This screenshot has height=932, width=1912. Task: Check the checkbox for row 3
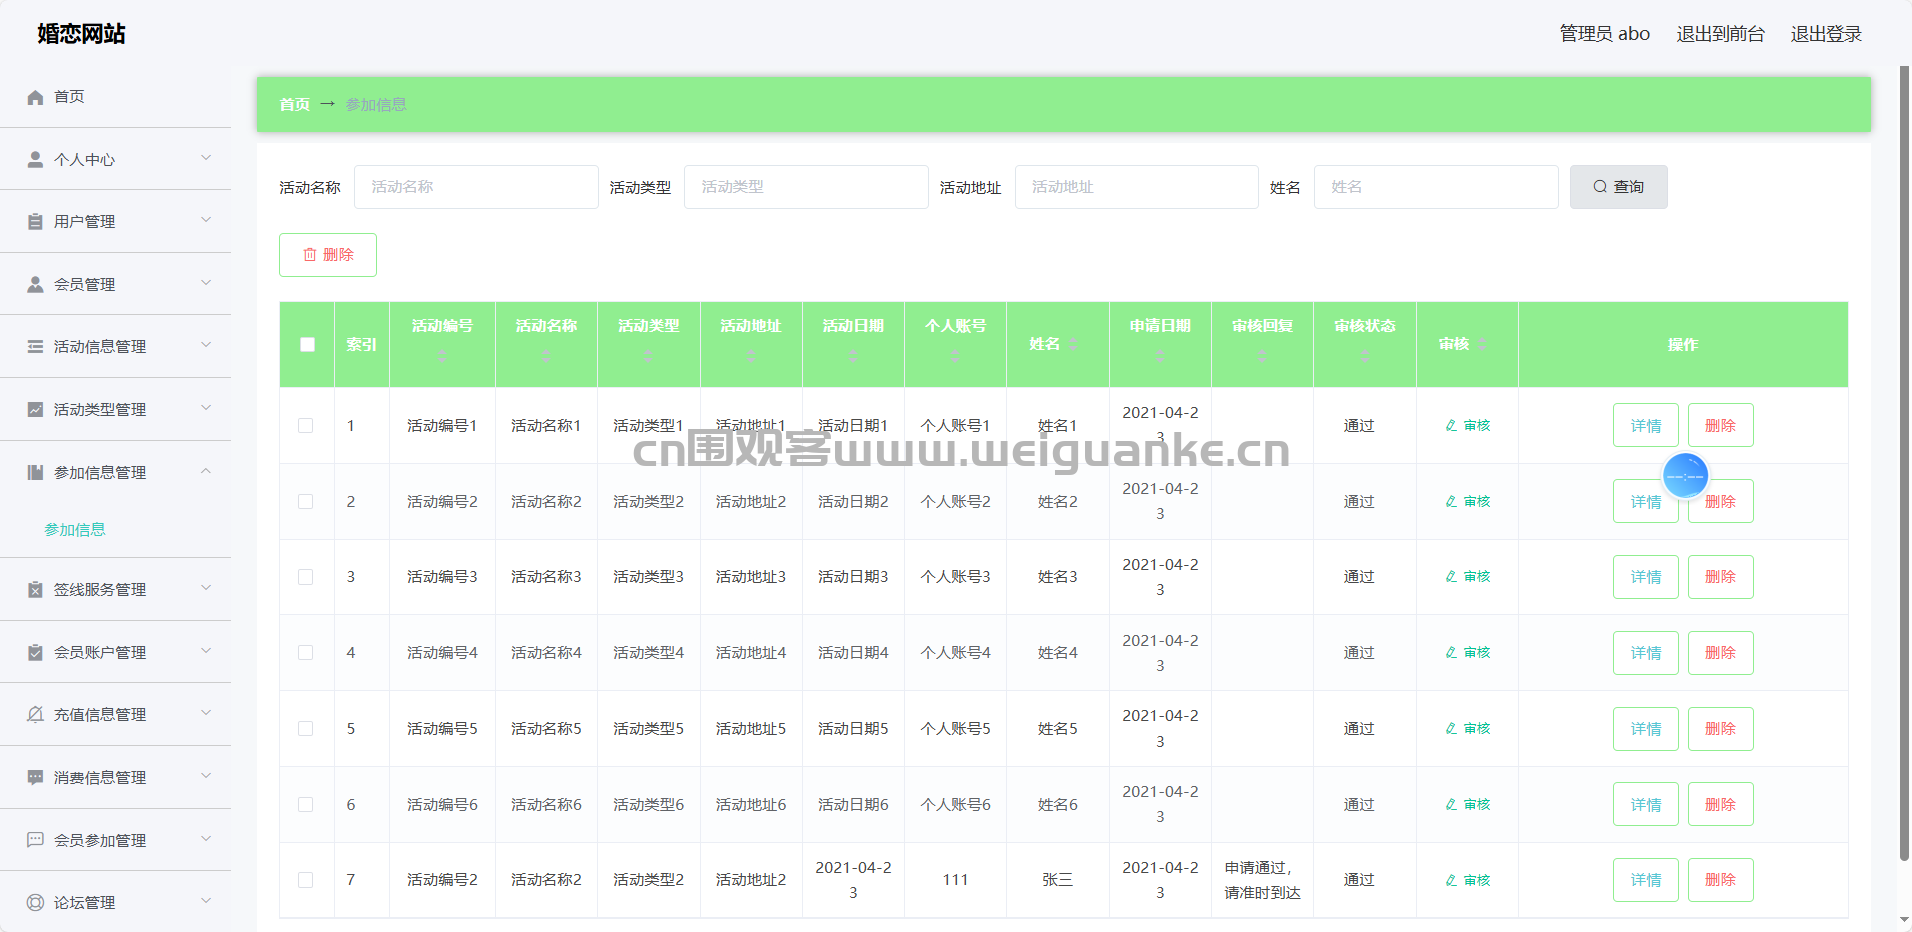click(306, 577)
